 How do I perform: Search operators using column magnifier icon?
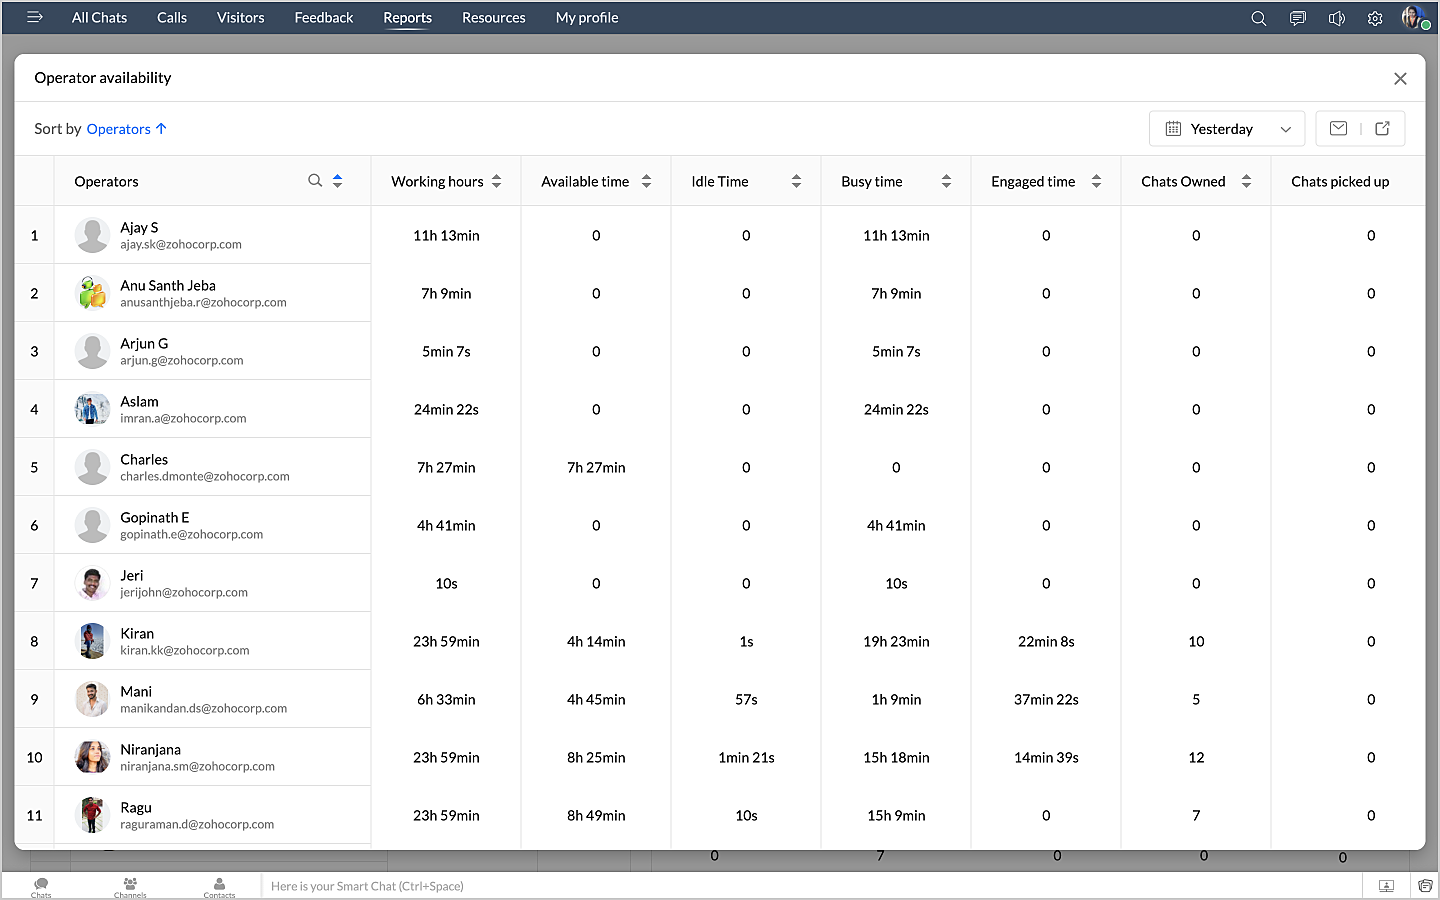coord(315,181)
